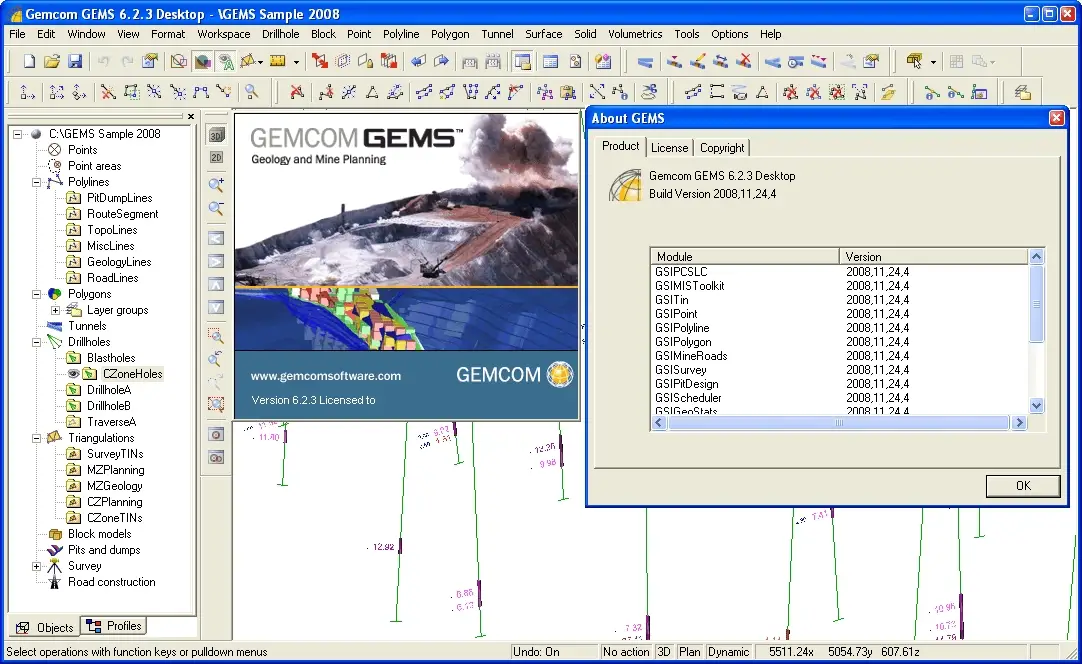Image resolution: width=1082 pixels, height=664 pixels.
Task: Collapse the Polylines tree node
Action: 37,182
